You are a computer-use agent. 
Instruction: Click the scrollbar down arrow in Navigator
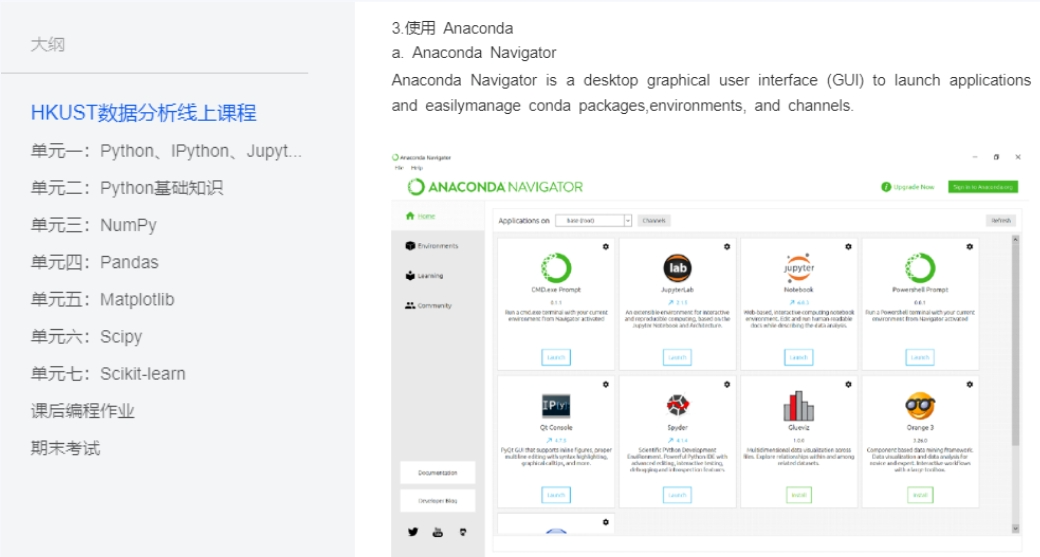(1015, 528)
